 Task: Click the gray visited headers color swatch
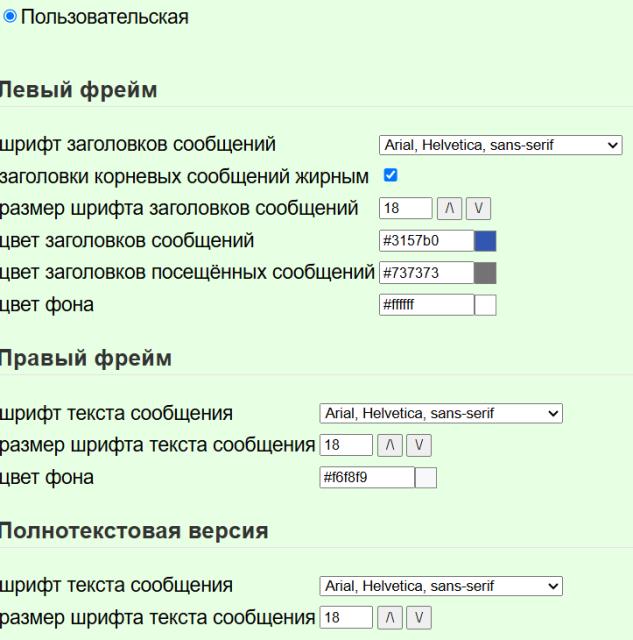coord(485,273)
